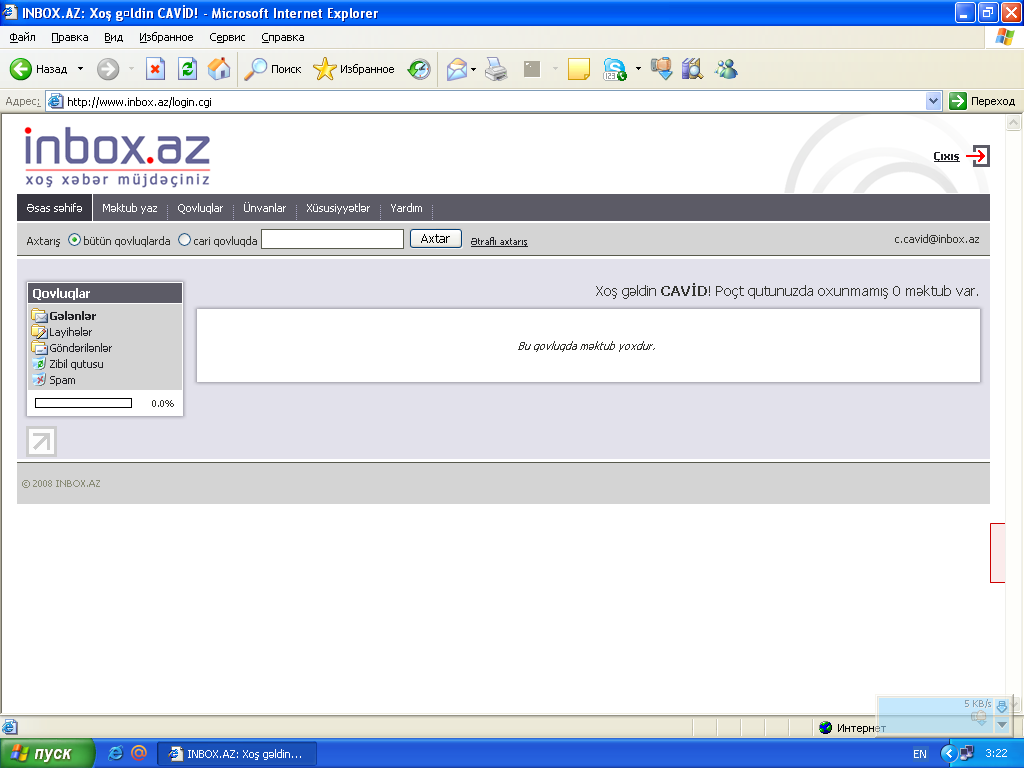Click the Back (Назад) arrow icon
This screenshot has height=768, width=1024.
tap(20, 69)
